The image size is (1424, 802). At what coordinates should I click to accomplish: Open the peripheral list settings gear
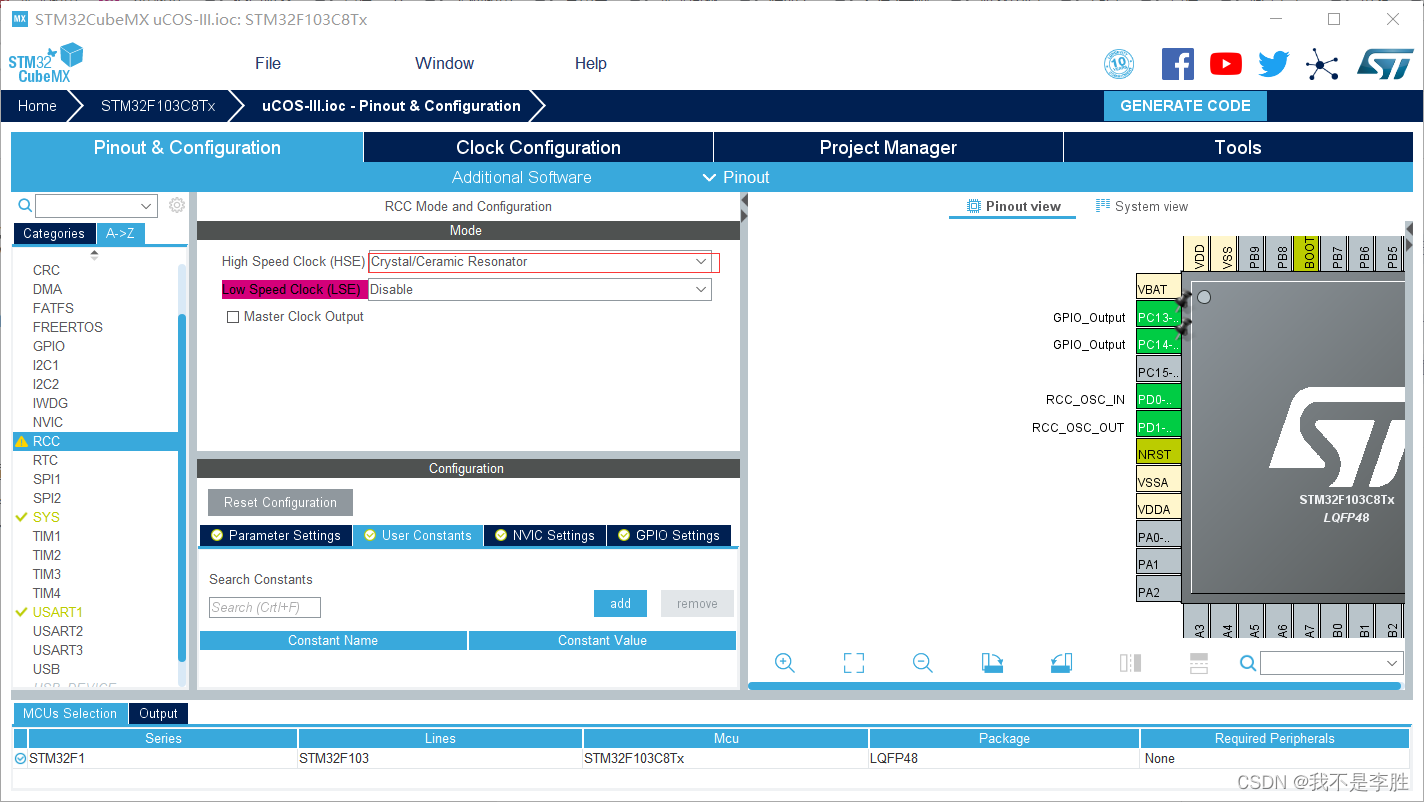177,205
